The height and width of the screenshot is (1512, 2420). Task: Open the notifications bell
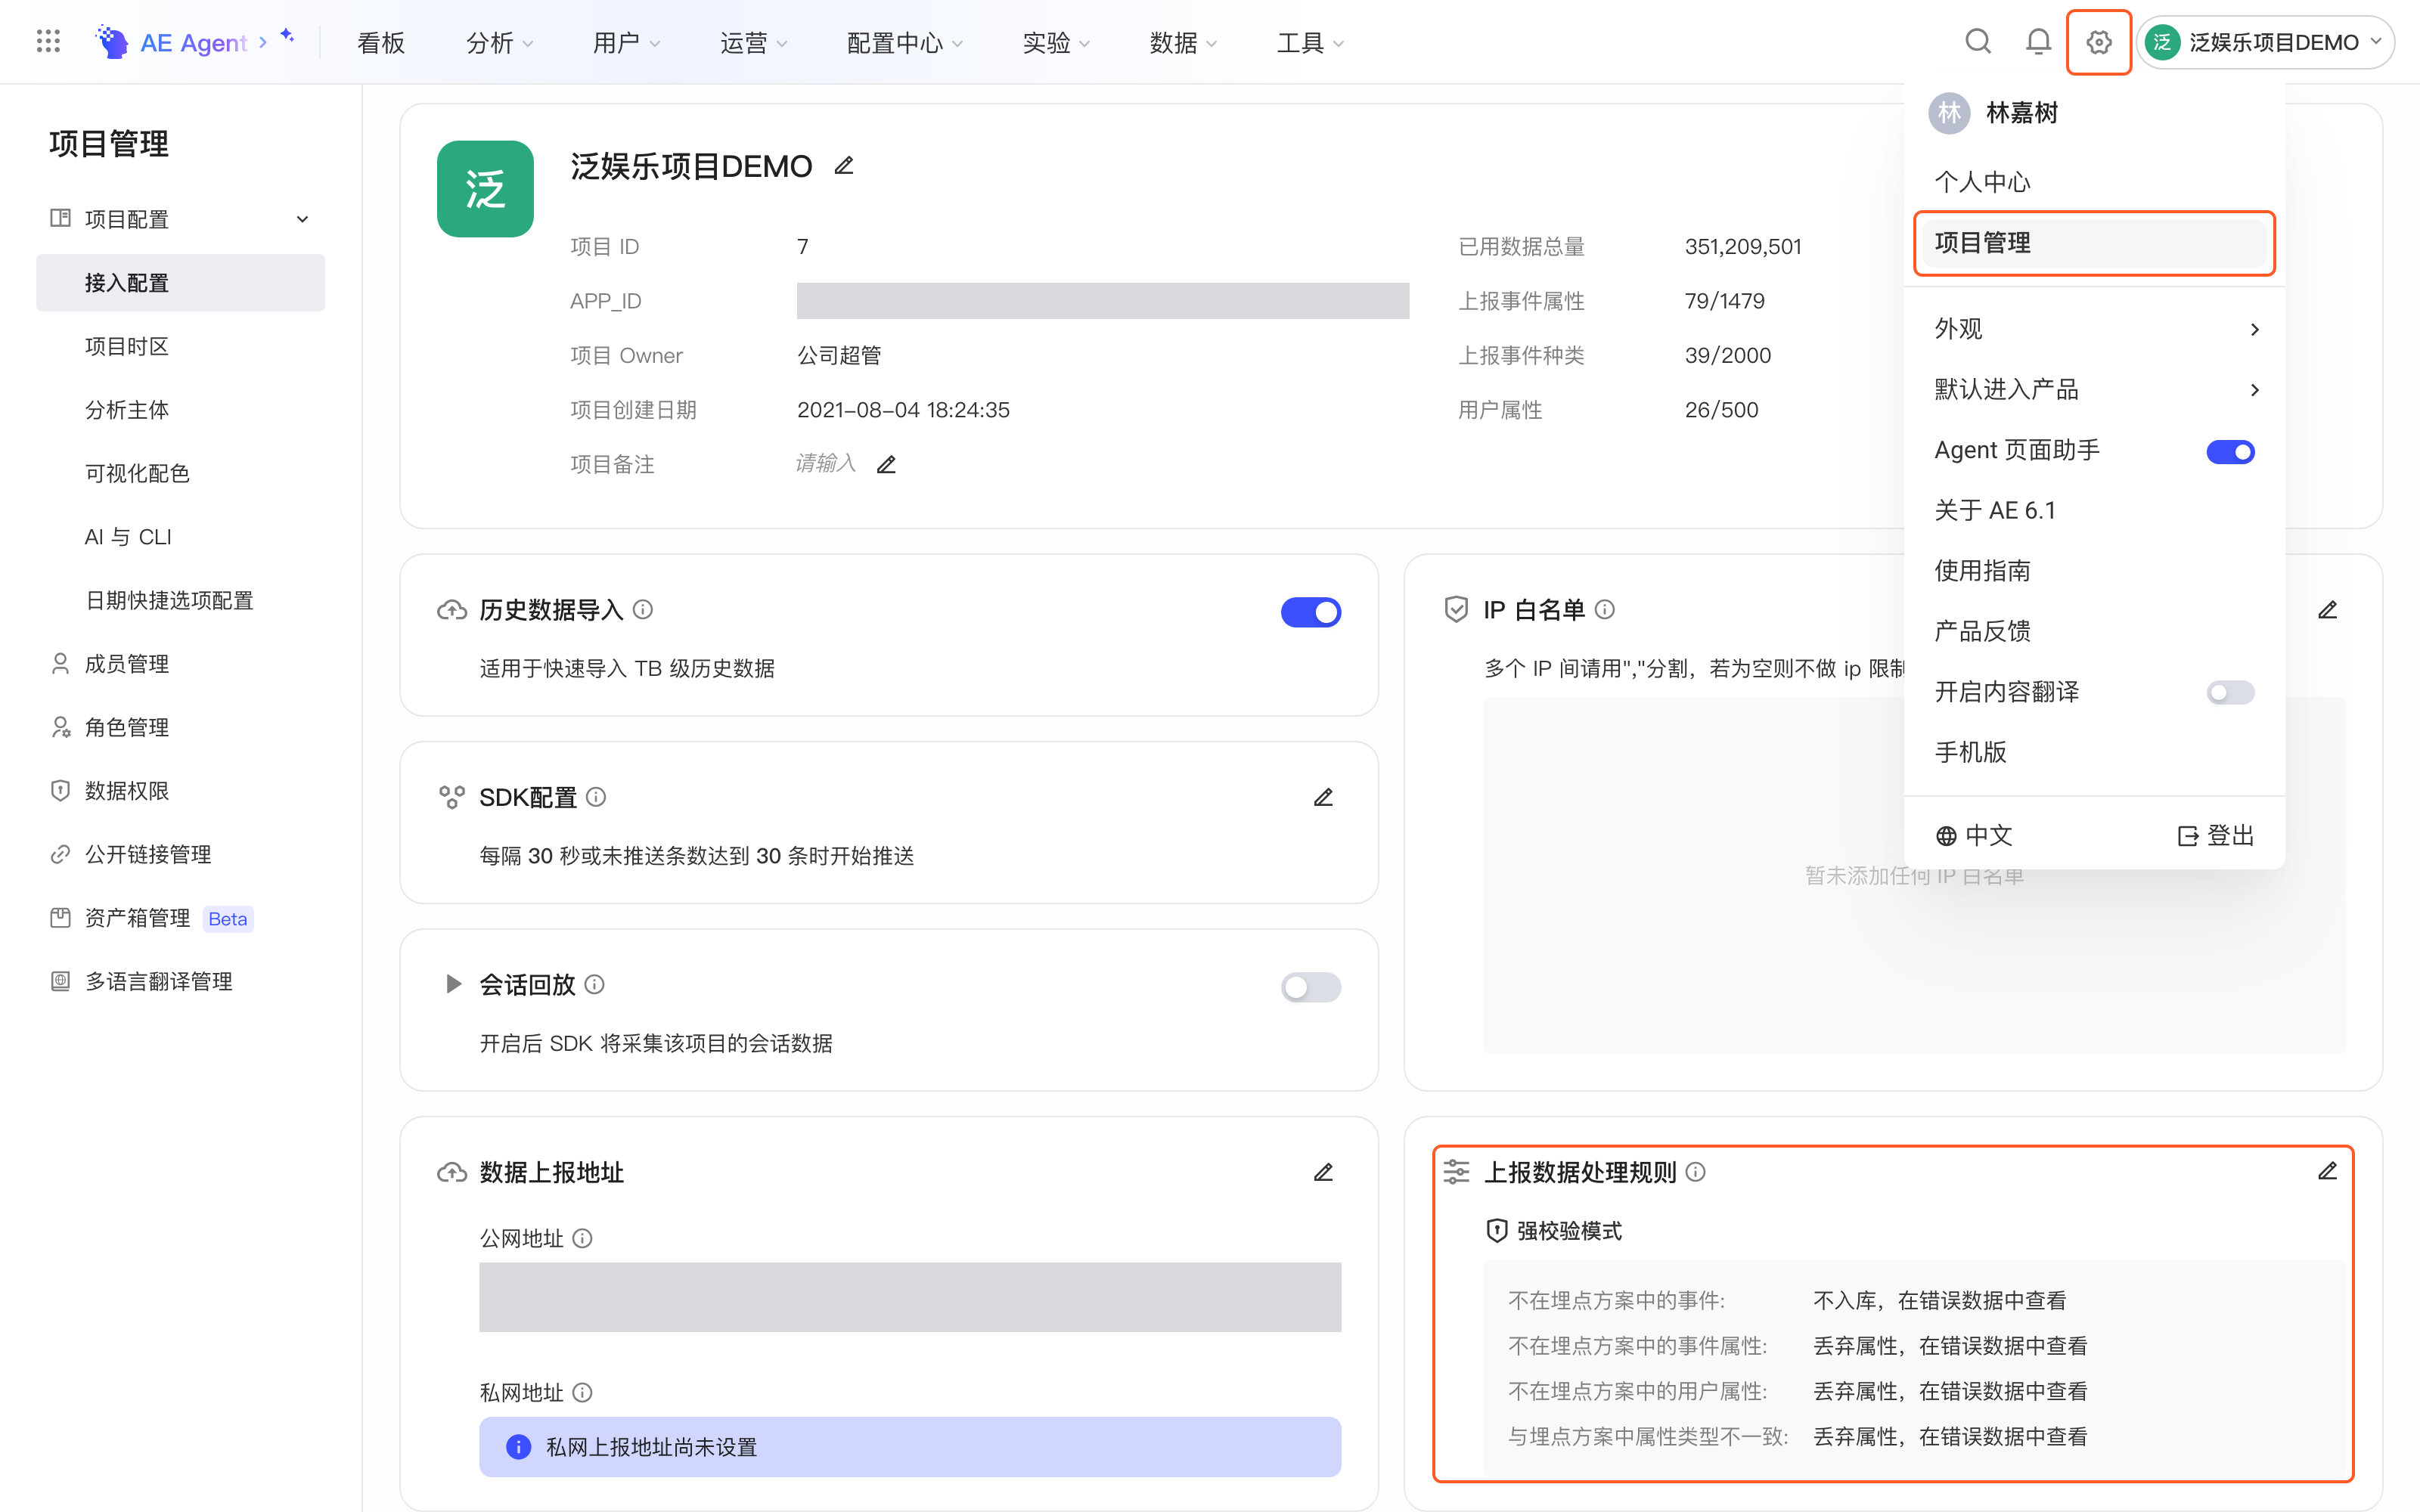pos(2038,42)
